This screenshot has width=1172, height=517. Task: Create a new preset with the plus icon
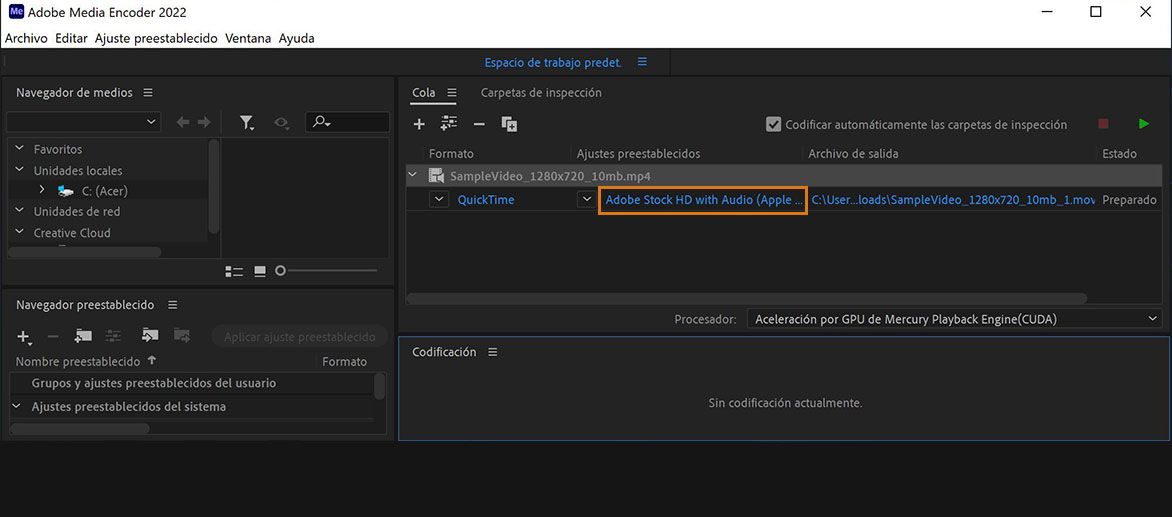coord(25,337)
